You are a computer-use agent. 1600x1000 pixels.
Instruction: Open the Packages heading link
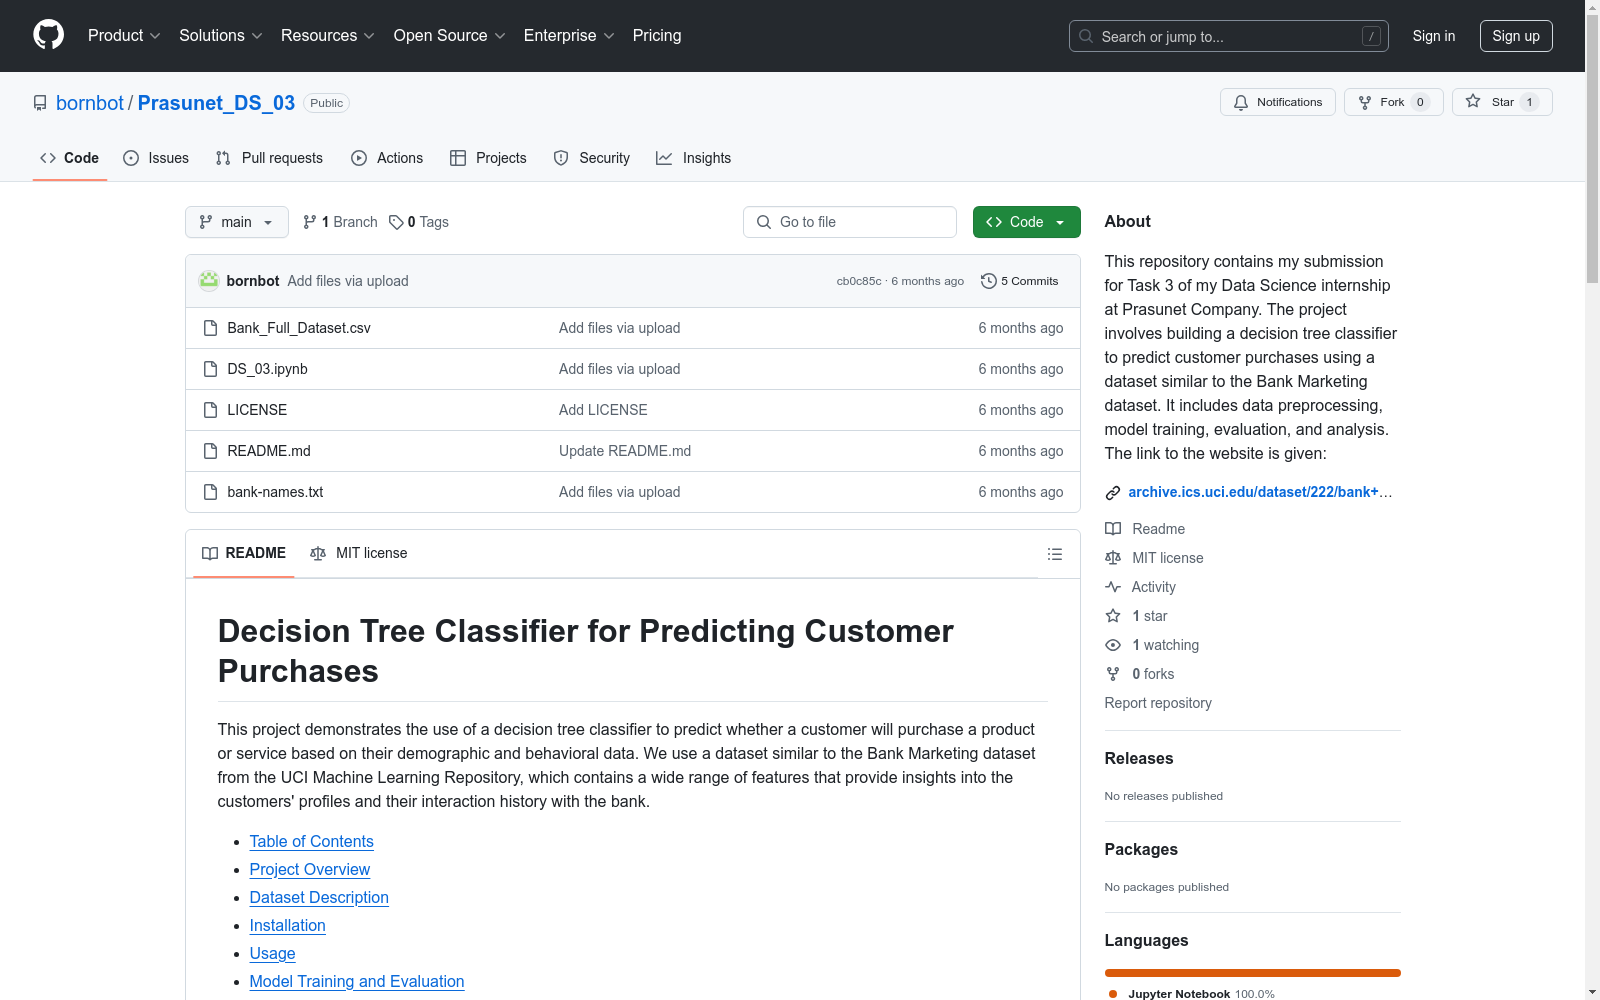tap(1141, 849)
